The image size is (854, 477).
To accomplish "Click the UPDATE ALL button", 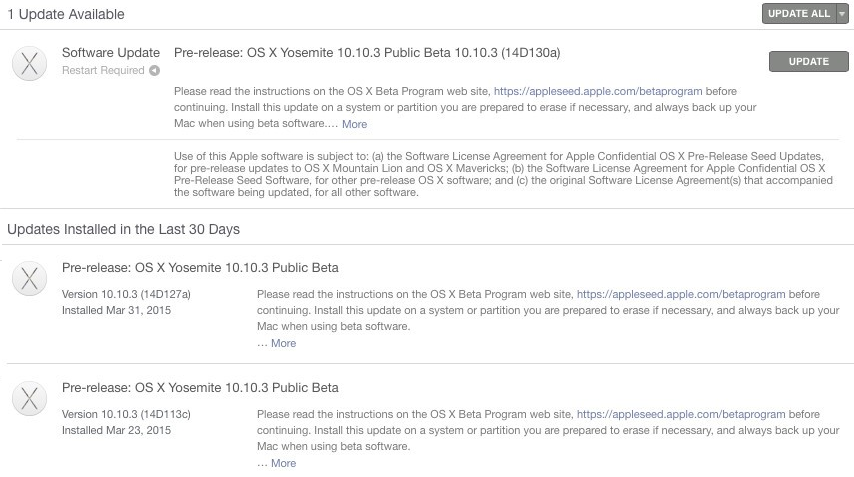I will (x=798, y=14).
